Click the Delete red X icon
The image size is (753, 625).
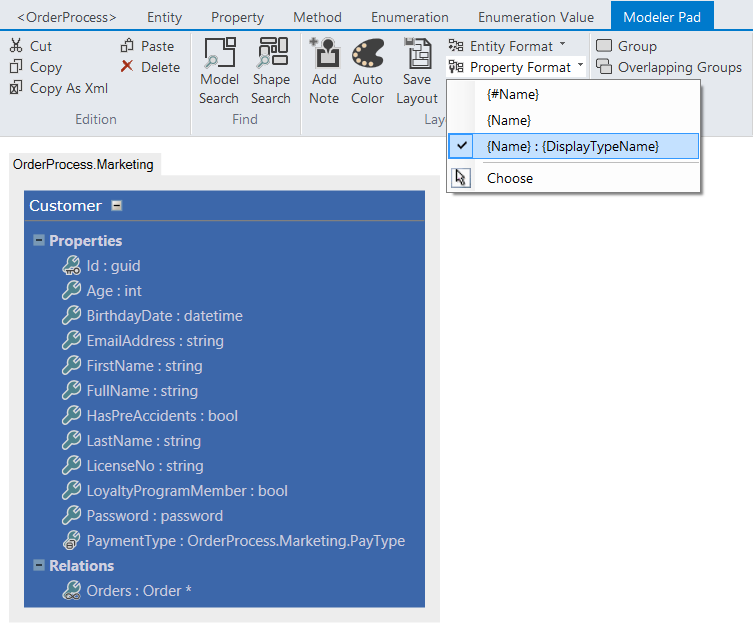127,67
